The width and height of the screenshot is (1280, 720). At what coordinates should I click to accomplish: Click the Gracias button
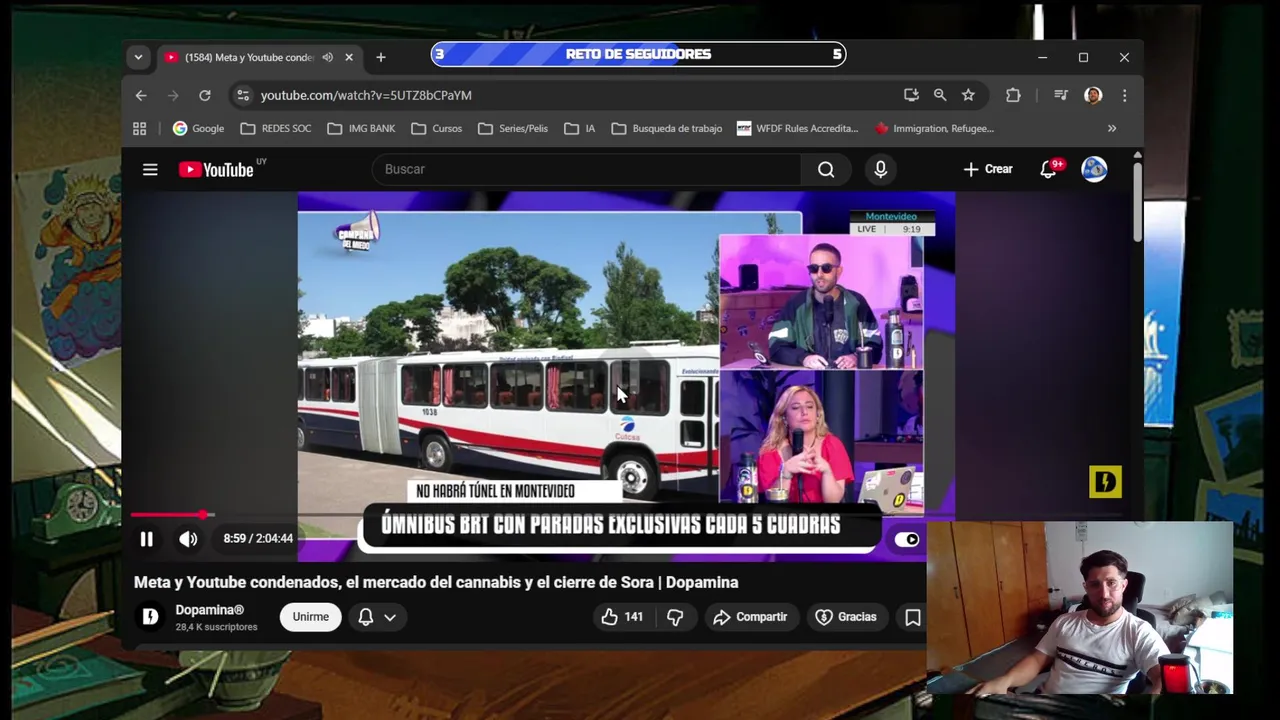846,617
